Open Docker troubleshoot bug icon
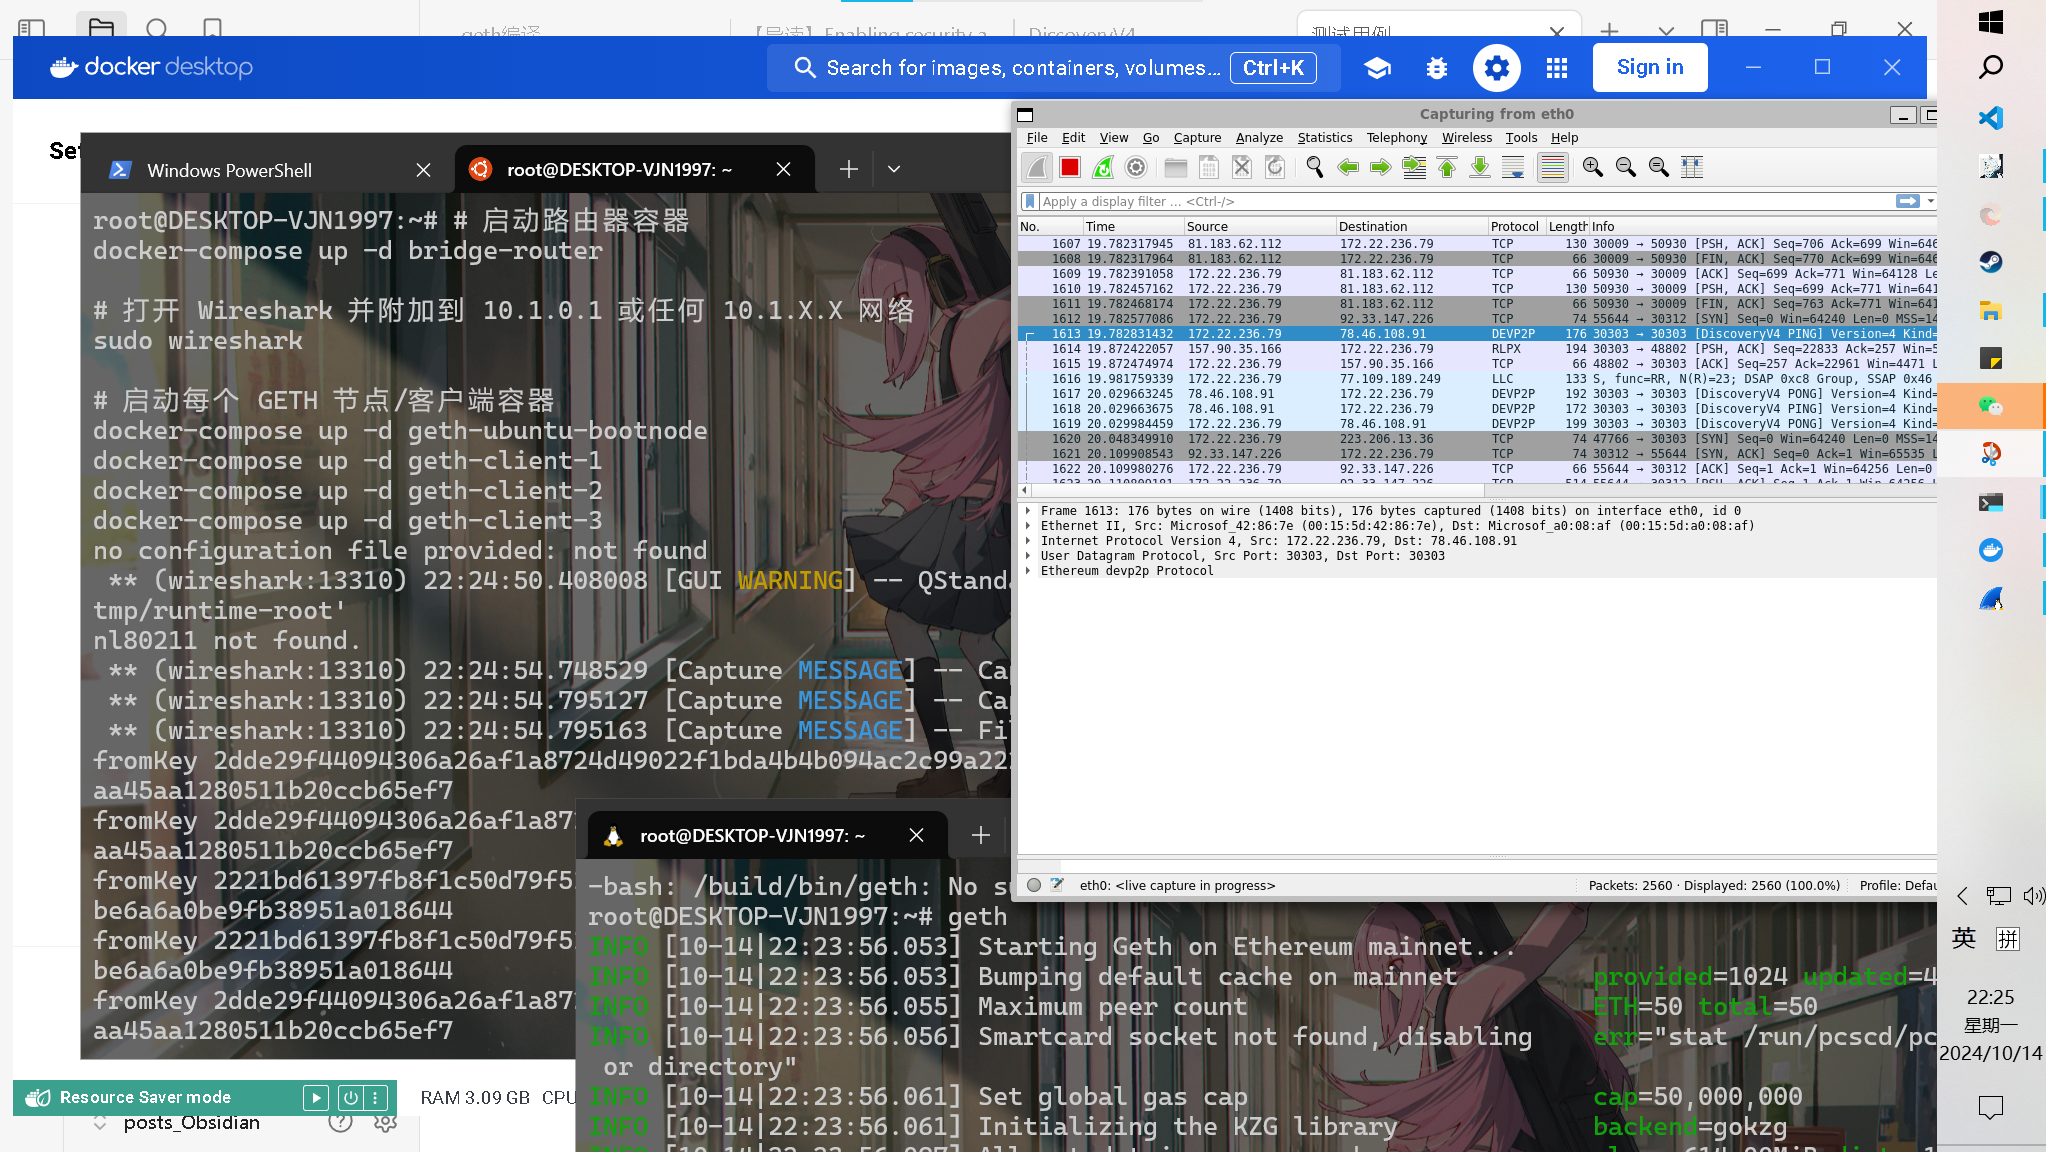Screen dimensions: 2046x1152 pyautogui.click(x=1437, y=68)
